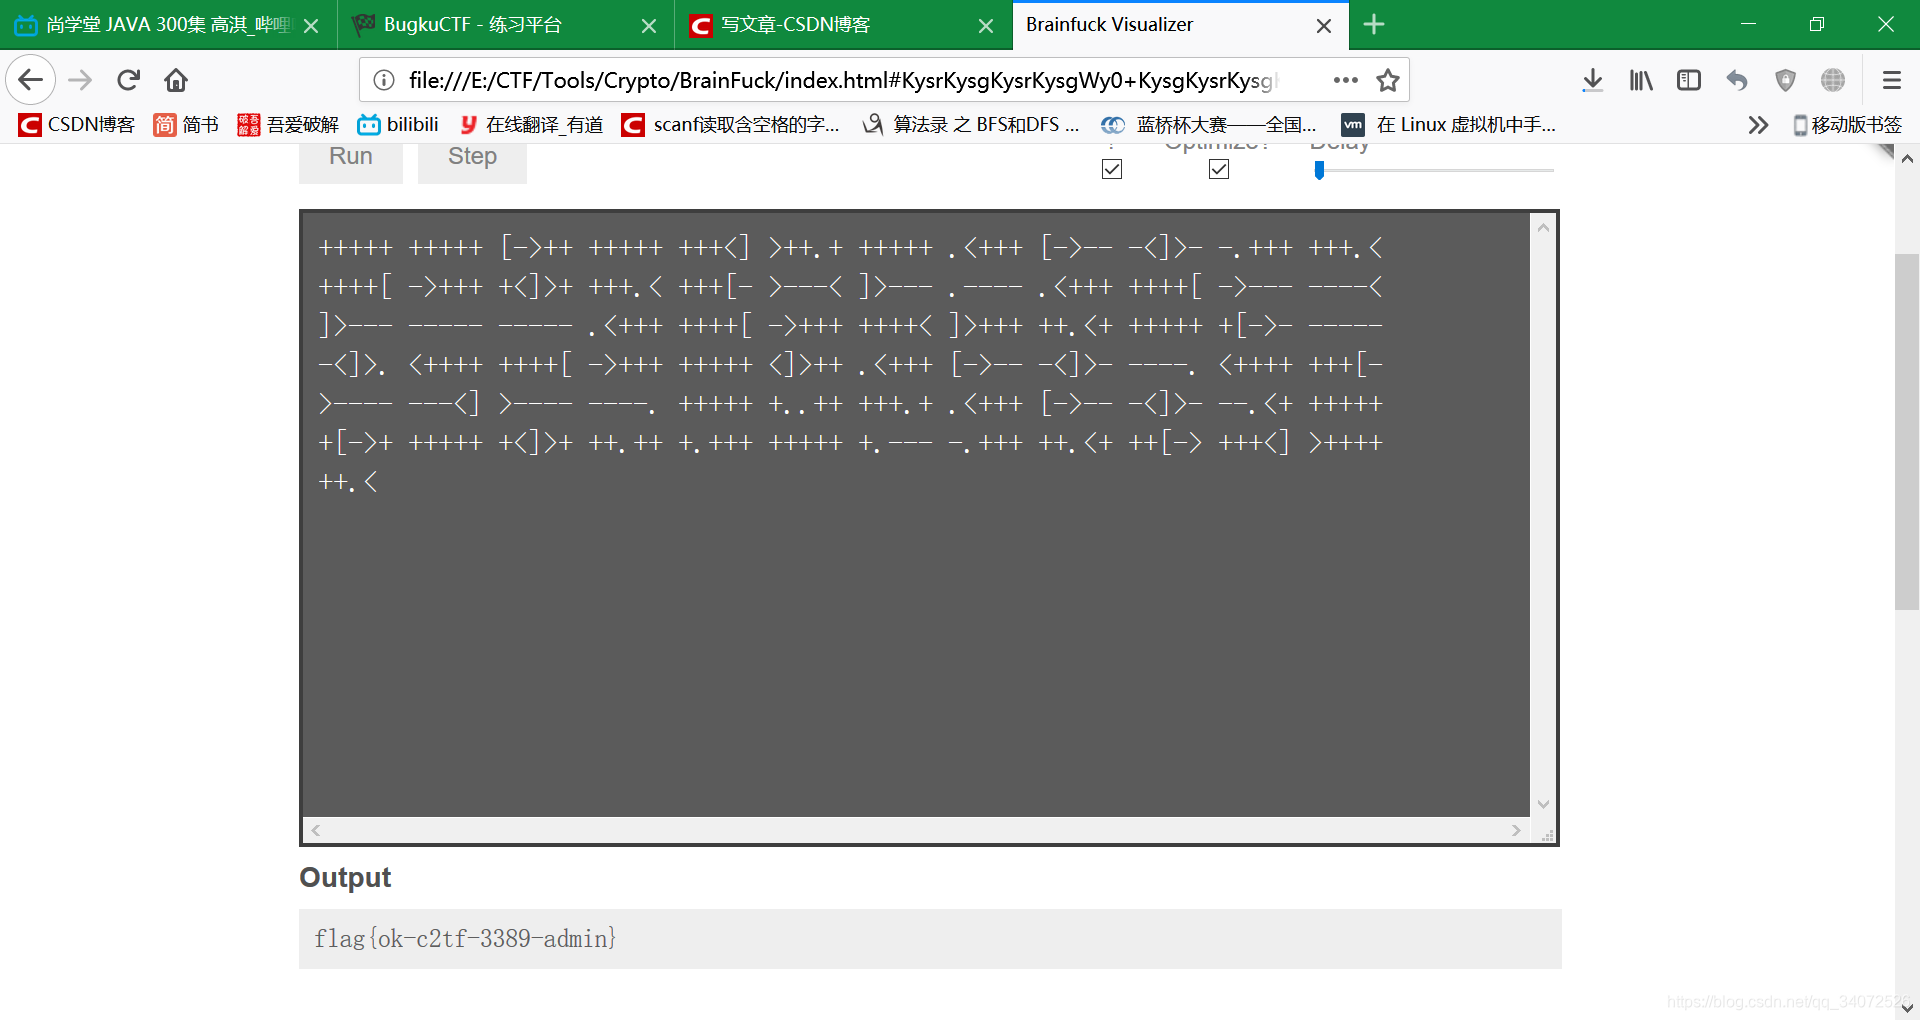This screenshot has height=1020, width=1920.
Task: Open the 在 Linux 虚拟机中 bookmark
Action: click(1448, 124)
